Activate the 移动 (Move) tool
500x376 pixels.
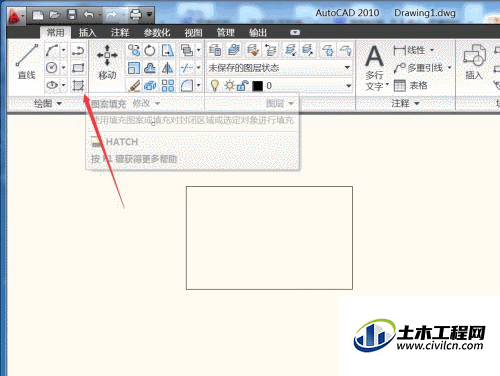(x=107, y=62)
